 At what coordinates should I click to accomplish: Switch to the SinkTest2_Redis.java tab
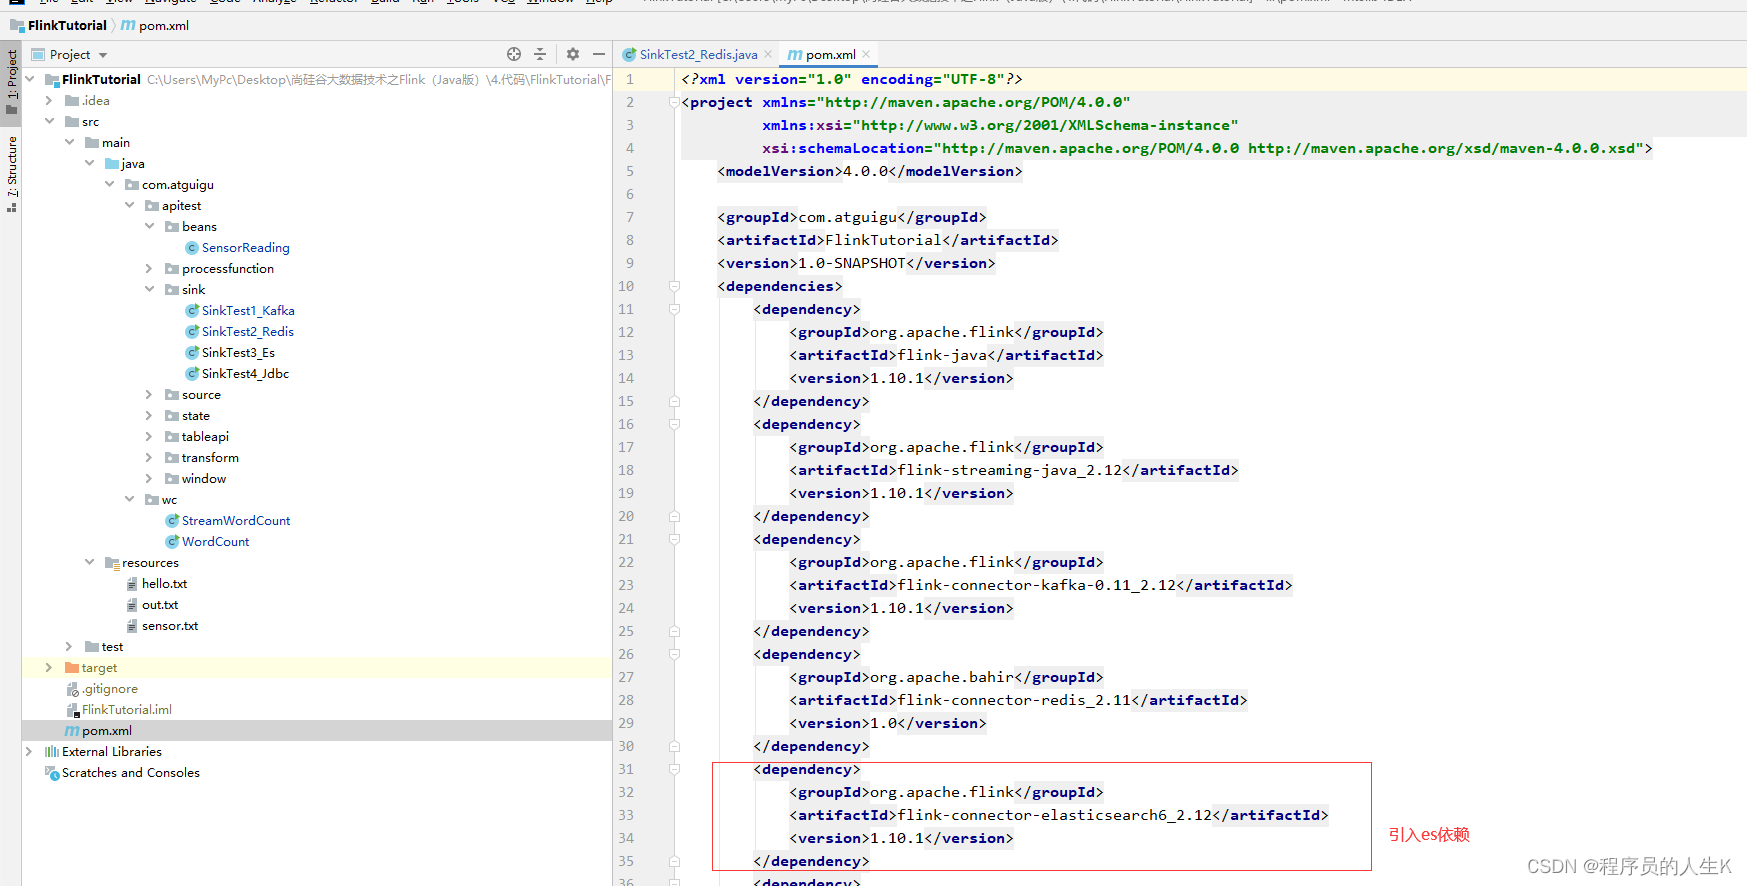pyautogui.click(x=697, y=55)
